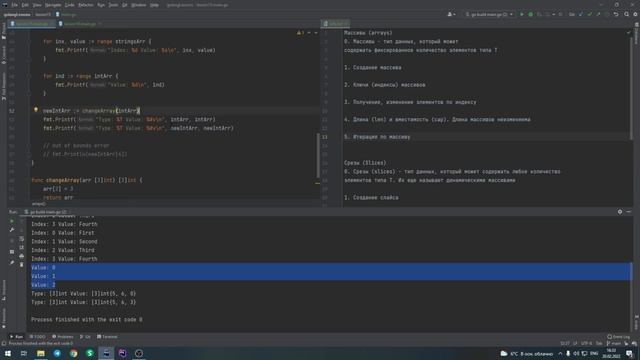The width and height of the screenshot is (640, 360).
Task: Rerun program with green play icon in Run panel
Action: (x=12, y=221)
